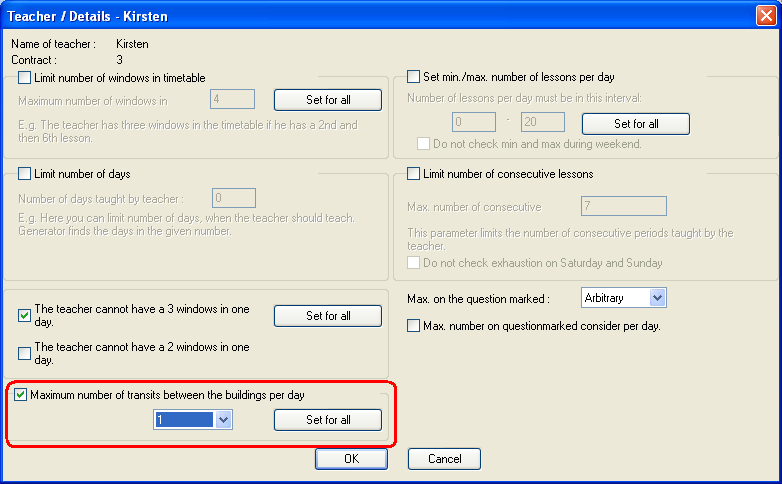Enable Limit number of consecutive lessons
Viewport: 782px width, 484px height.
(414, 174)
